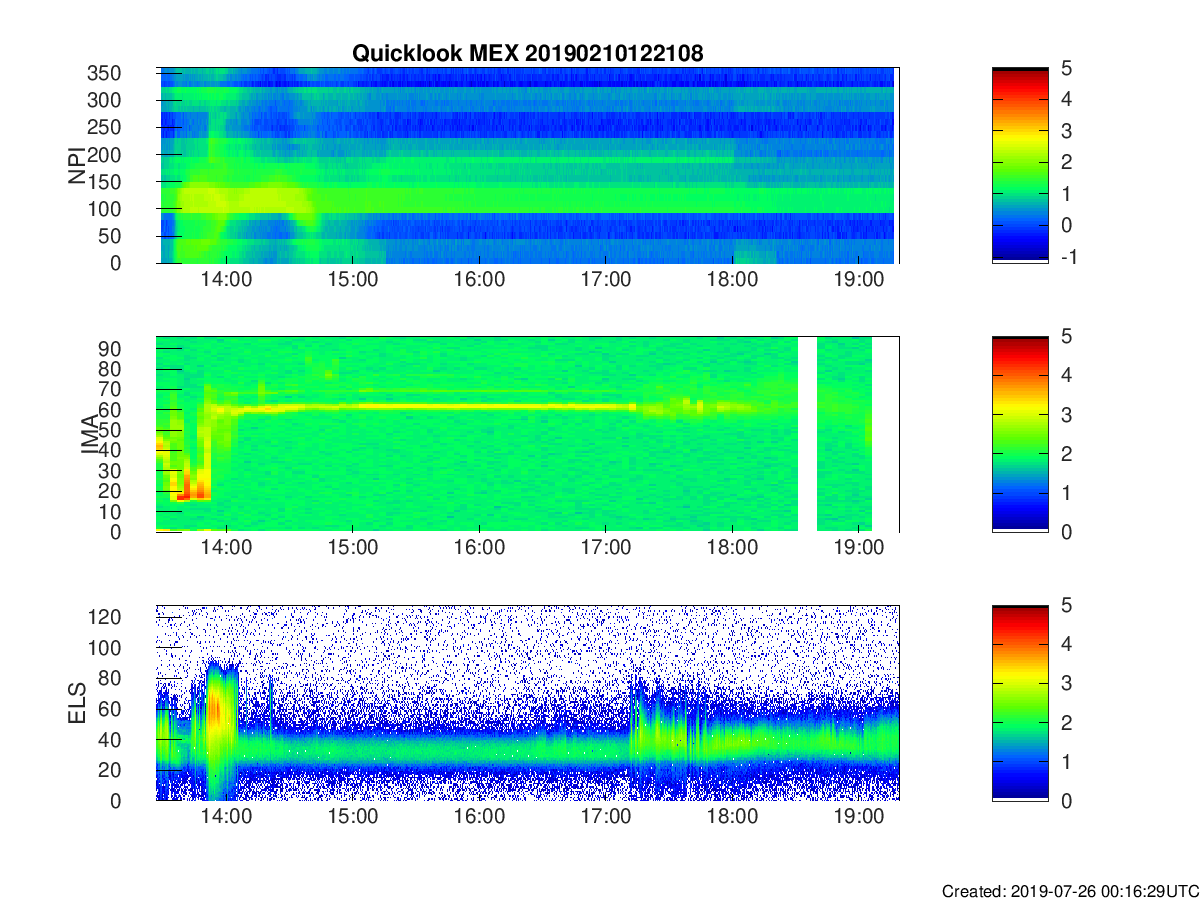Click the red low-energy patch in IMA panel
The height and width of the screenshot is (900, 1200).
[x=191, y=490]
